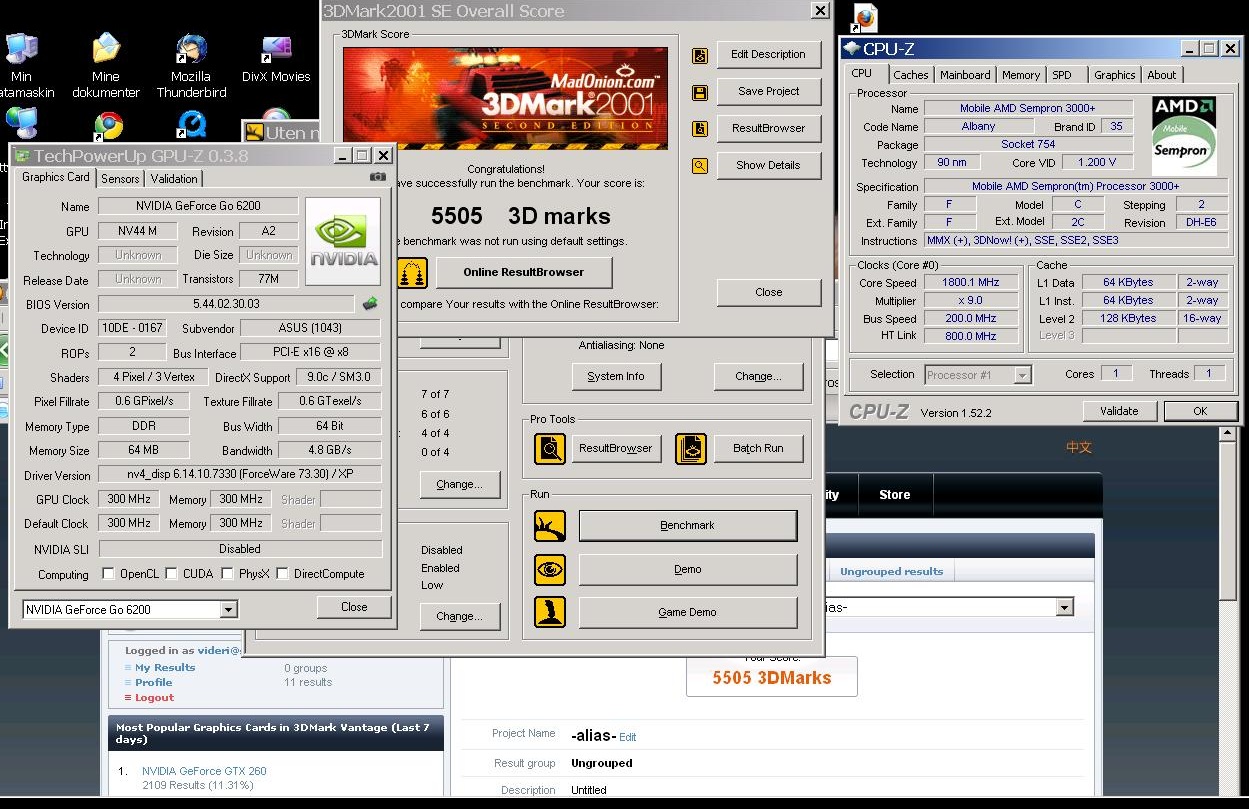Click the browser vertical scrollbar up arrow
This screenshot has height=809, width=1249.
1228,433
